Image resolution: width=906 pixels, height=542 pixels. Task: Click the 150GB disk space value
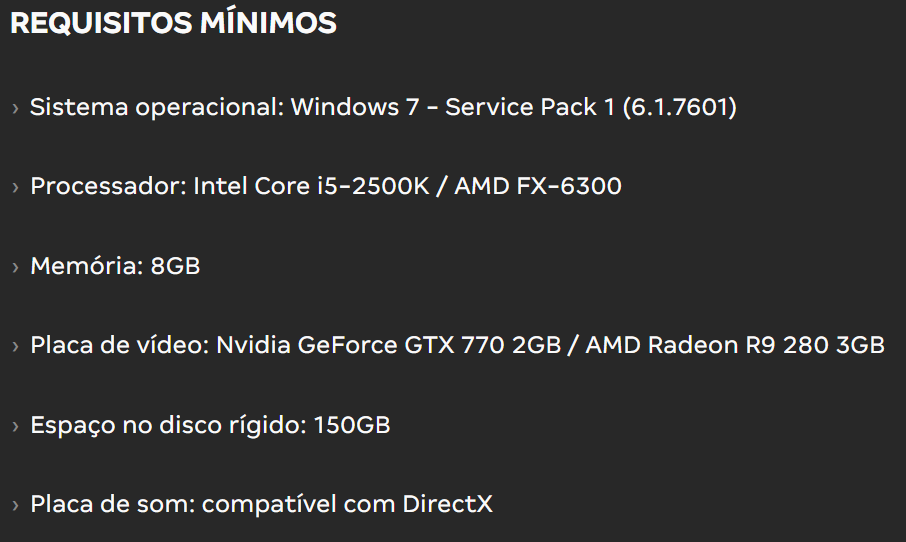(x=352, y=425)
